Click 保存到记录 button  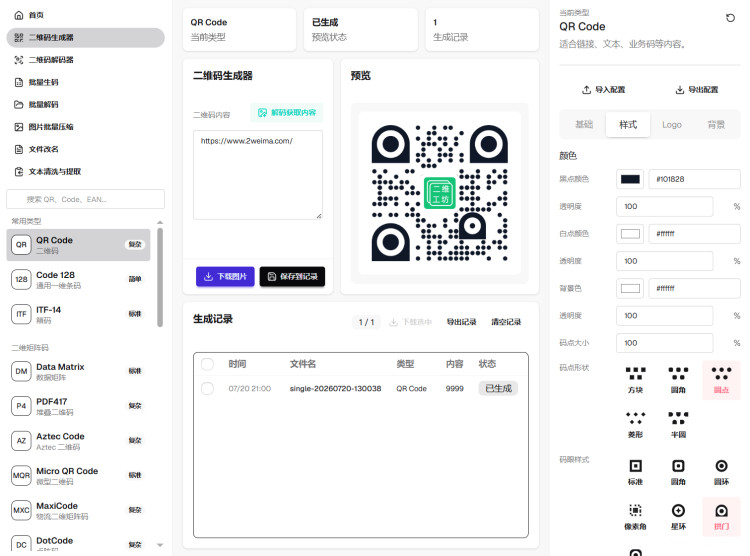292,277
